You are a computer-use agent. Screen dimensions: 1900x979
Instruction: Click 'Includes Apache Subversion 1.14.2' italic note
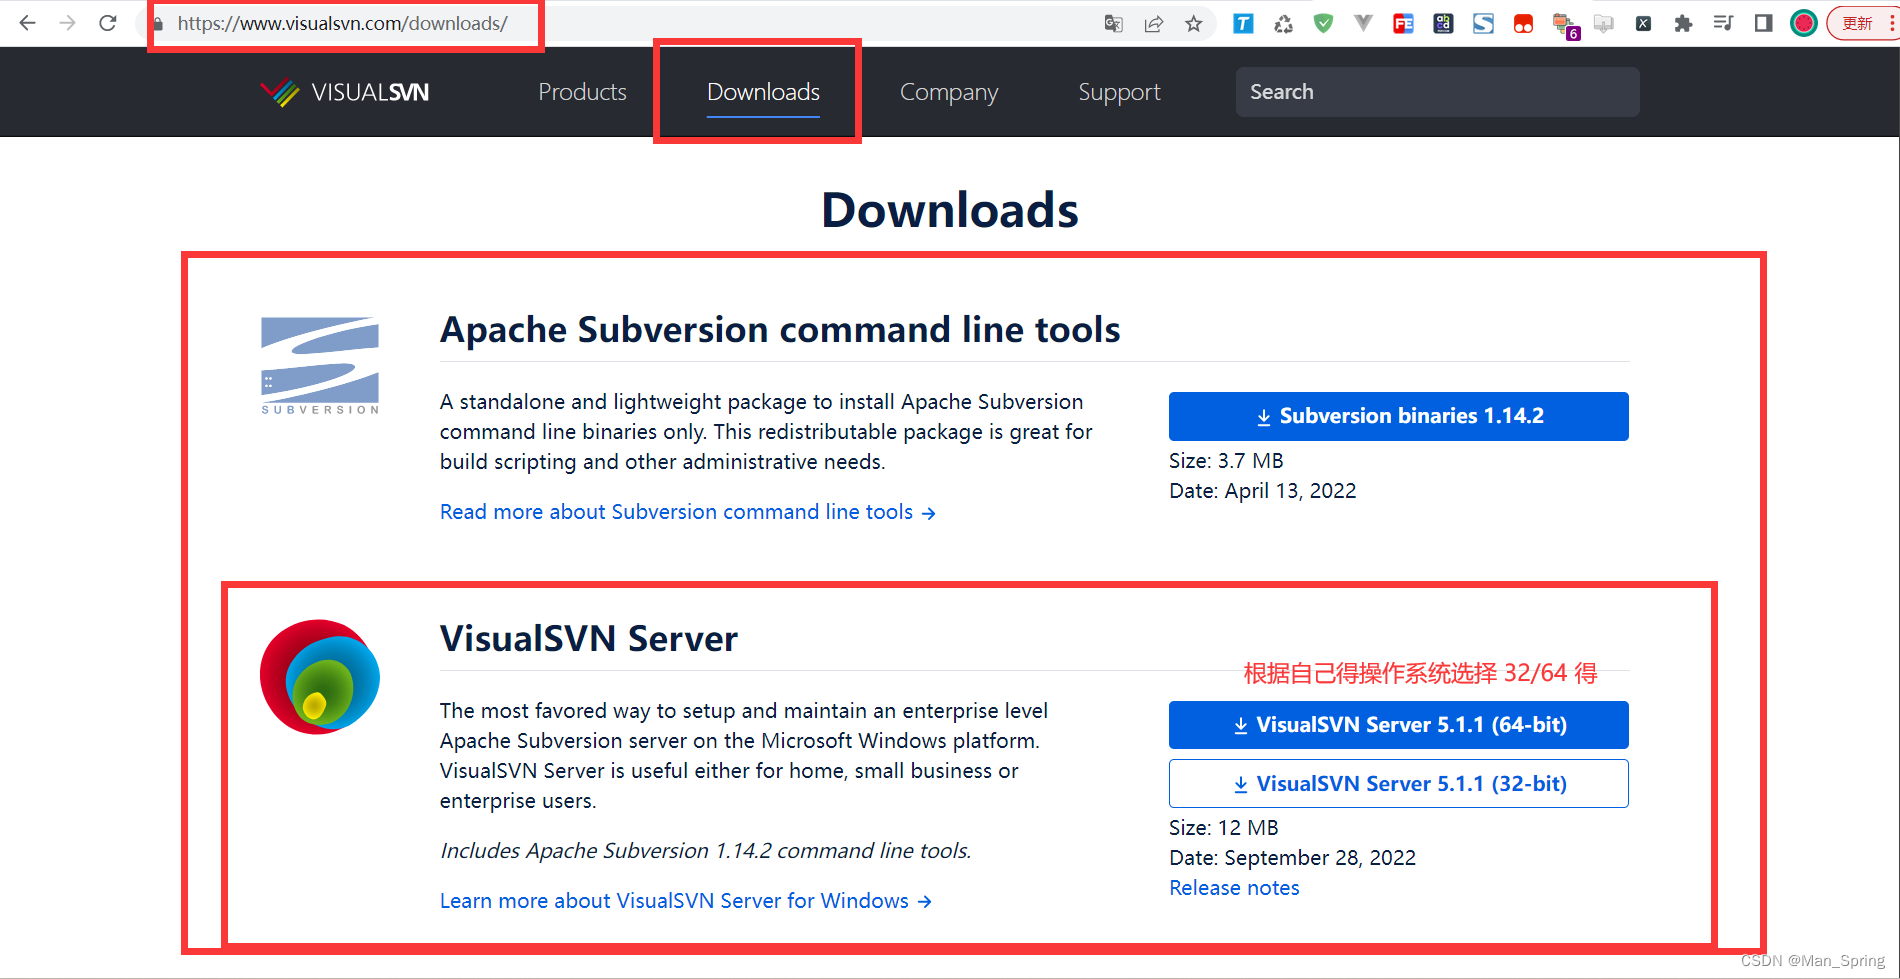(x=705, y=851)
